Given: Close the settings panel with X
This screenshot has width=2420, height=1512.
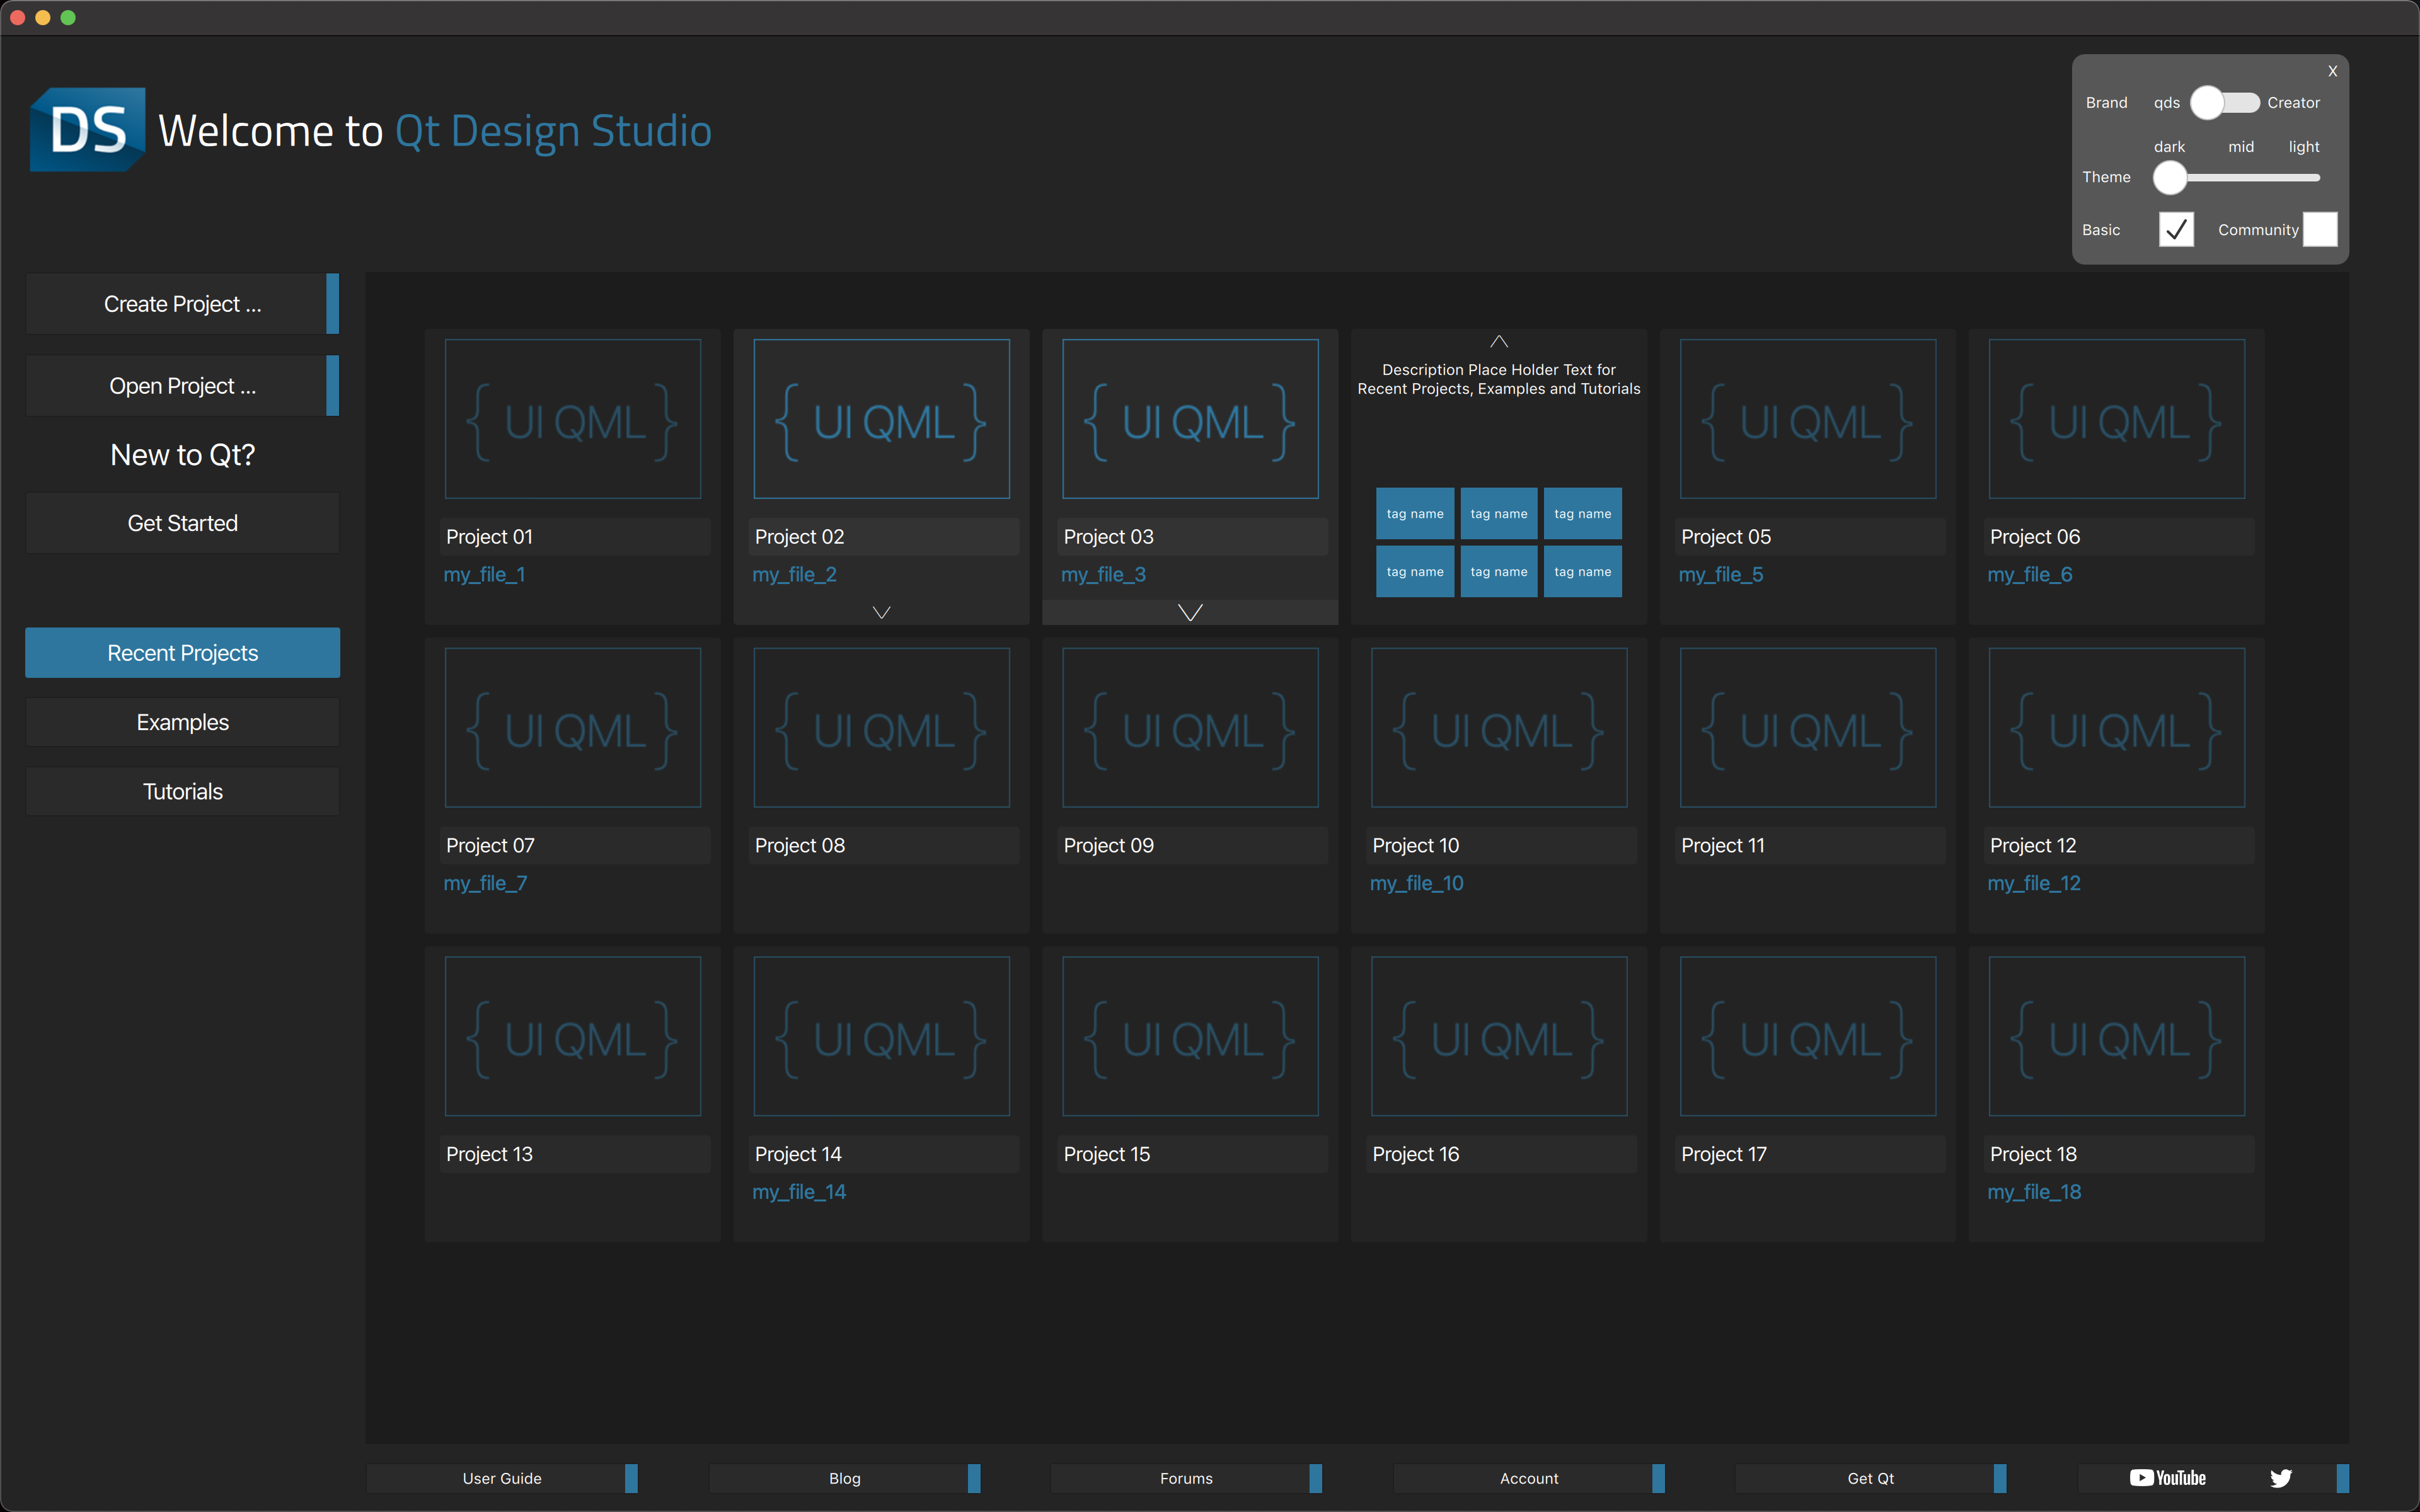Looking at the screenshot, I should 2332,72.
